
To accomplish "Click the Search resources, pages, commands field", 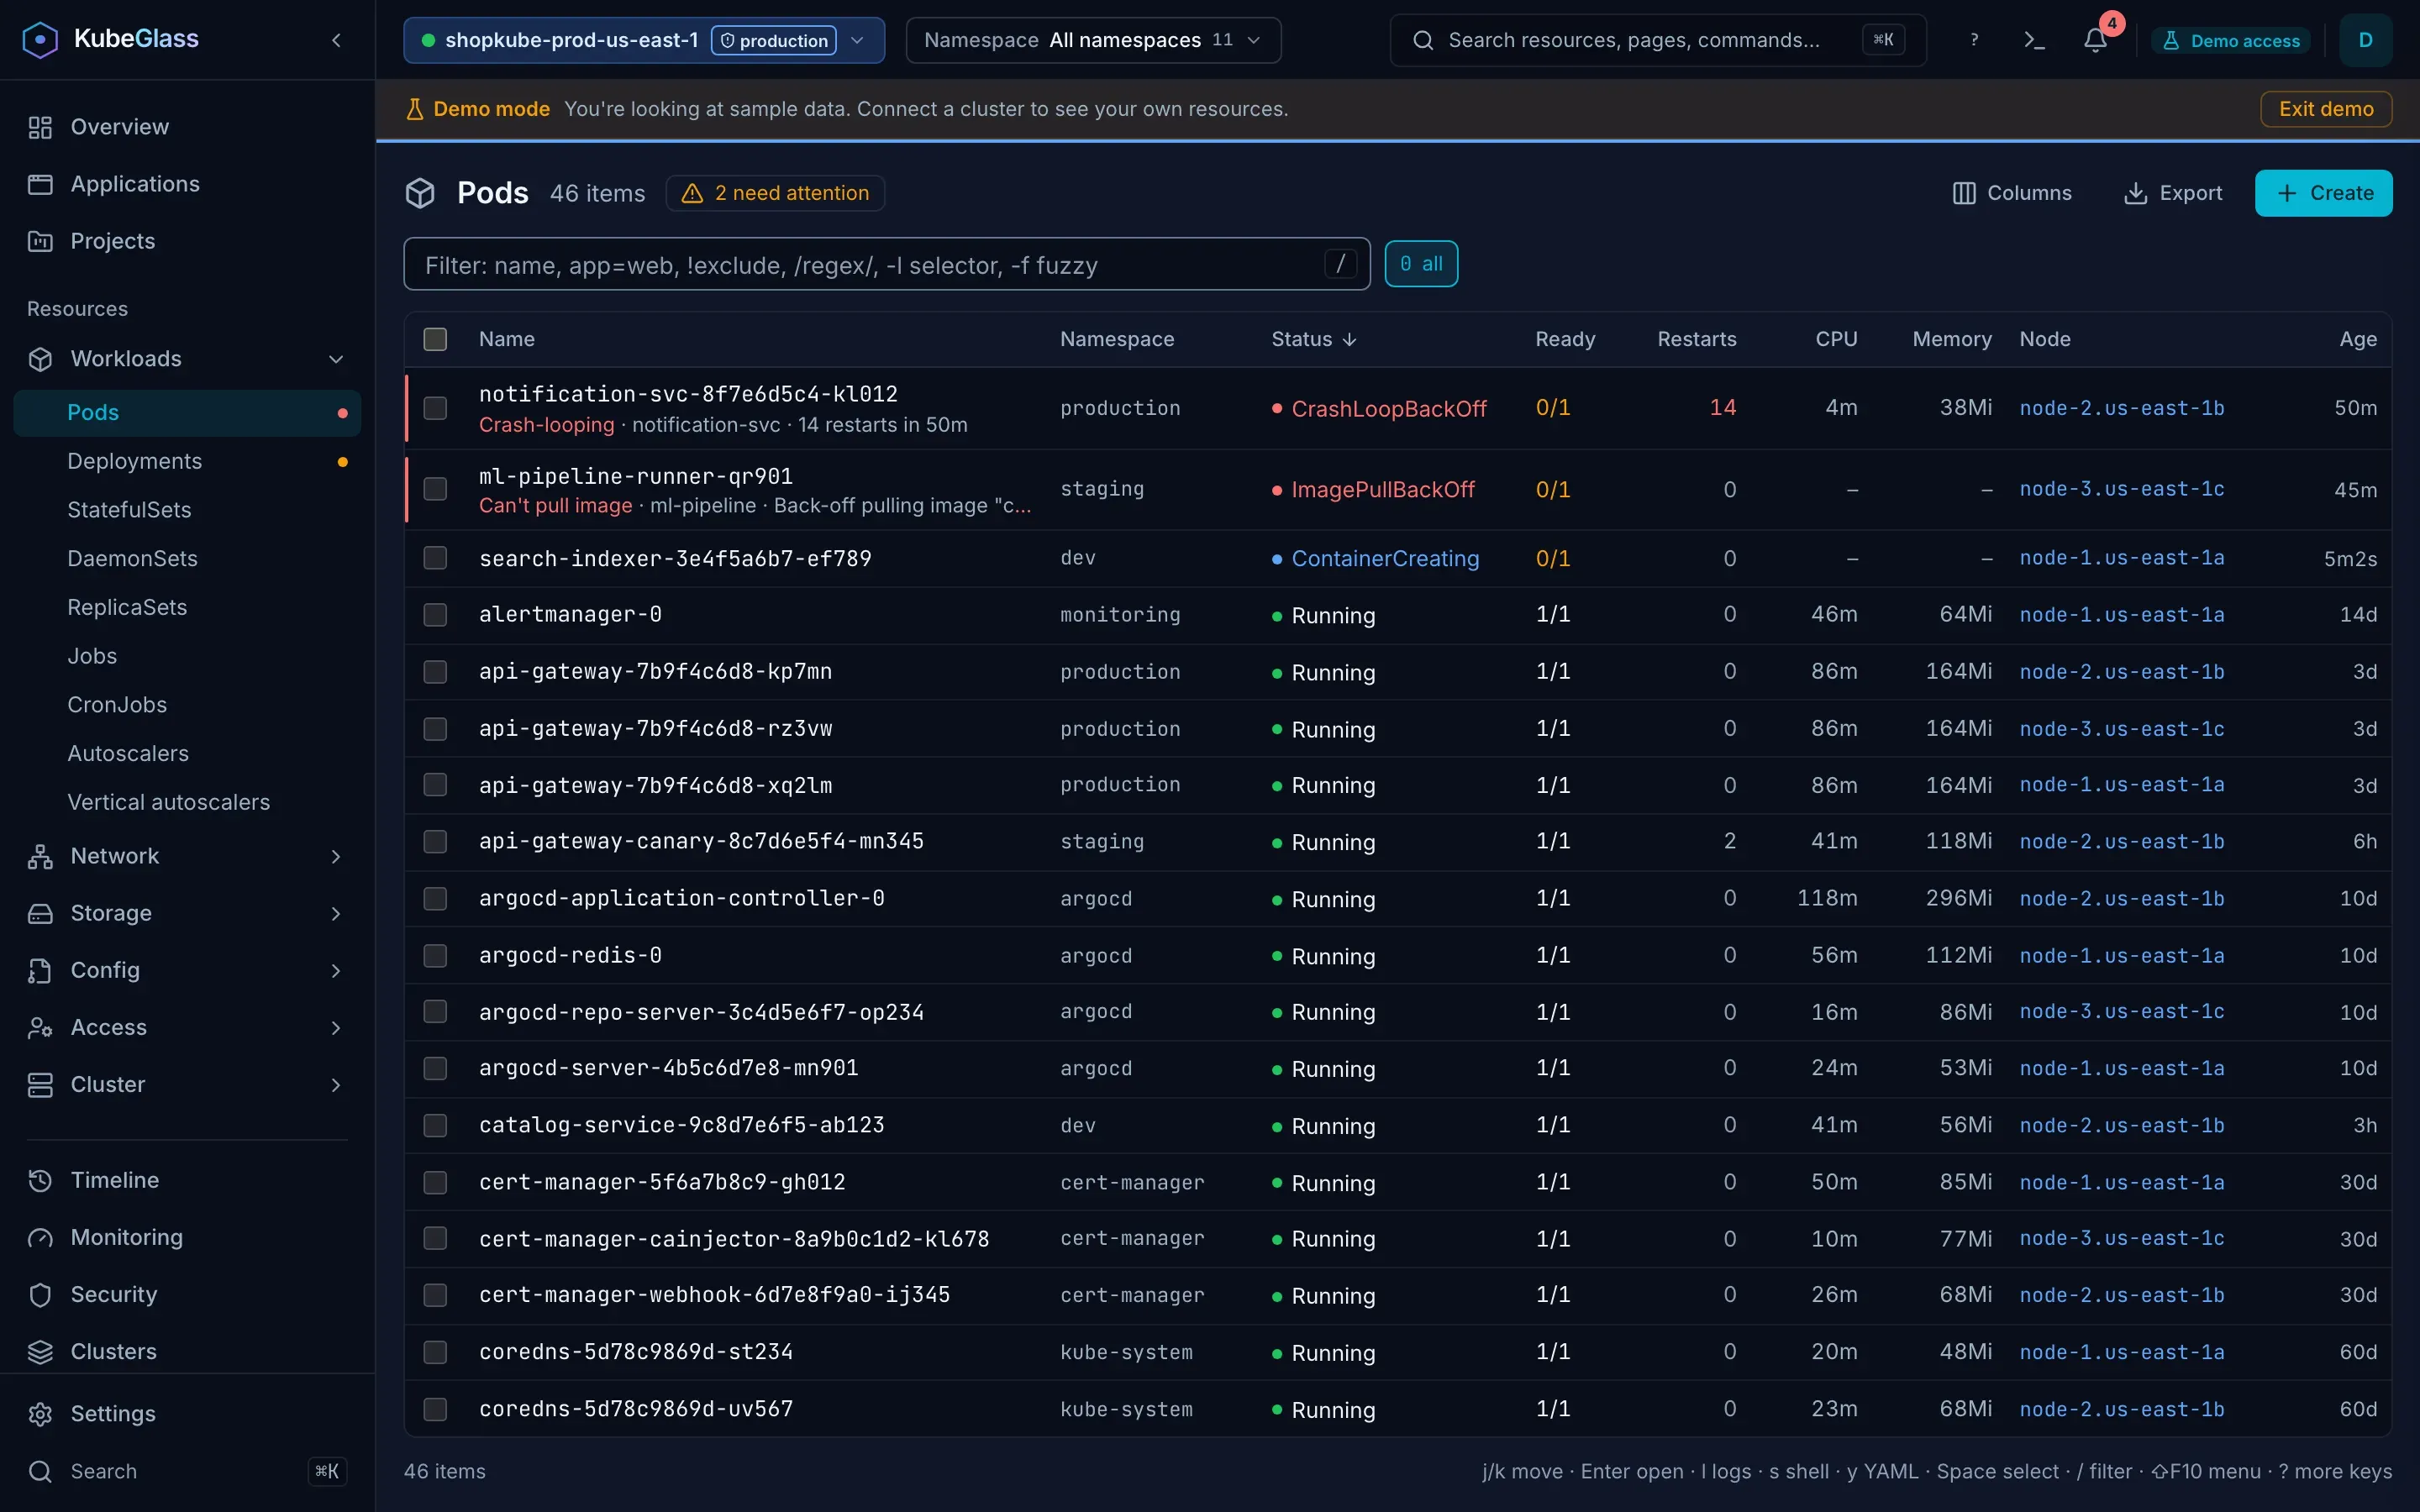I will [x=1657, y=40].
